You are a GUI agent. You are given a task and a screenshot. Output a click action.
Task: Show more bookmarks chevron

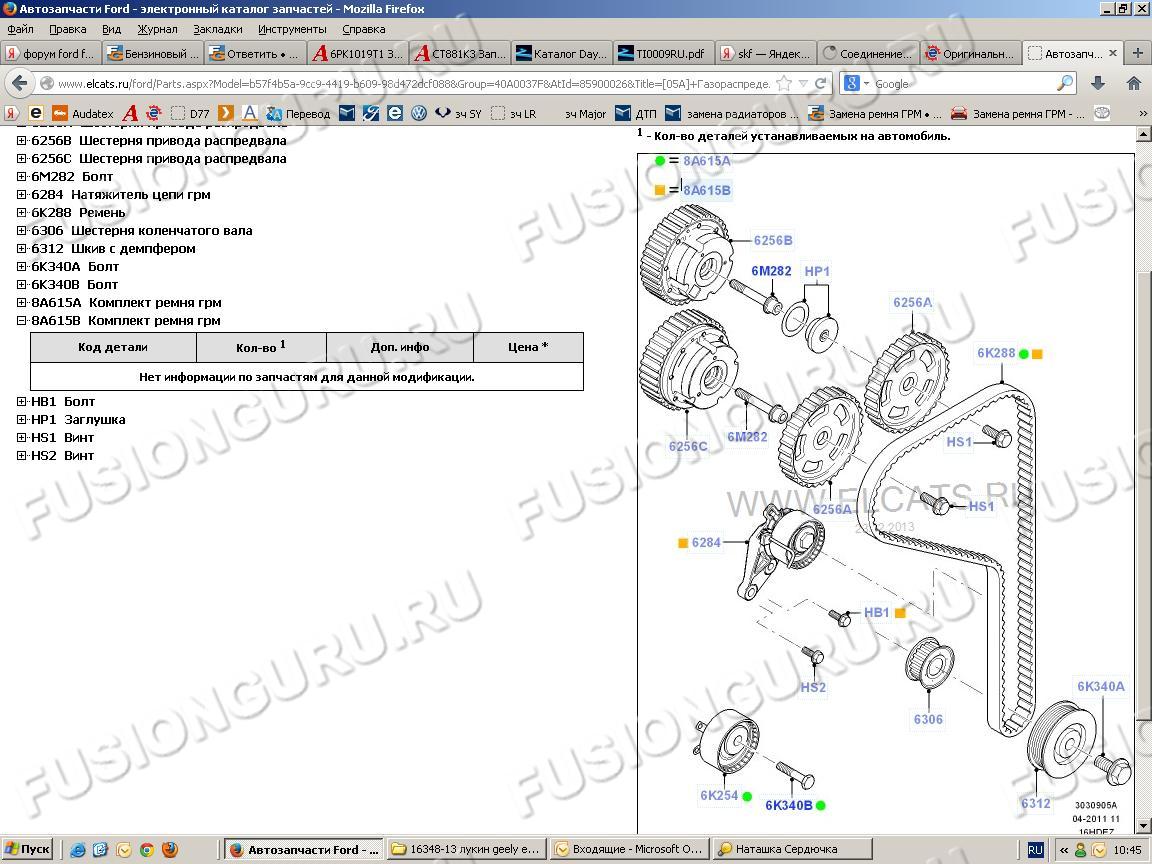coord(1142,113)
